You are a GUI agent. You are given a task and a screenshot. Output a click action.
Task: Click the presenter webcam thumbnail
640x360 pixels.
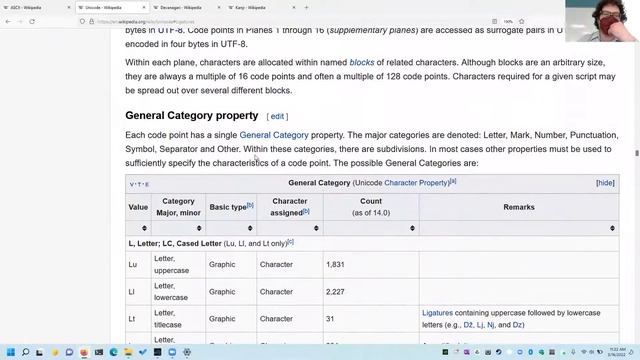(602, 21)
